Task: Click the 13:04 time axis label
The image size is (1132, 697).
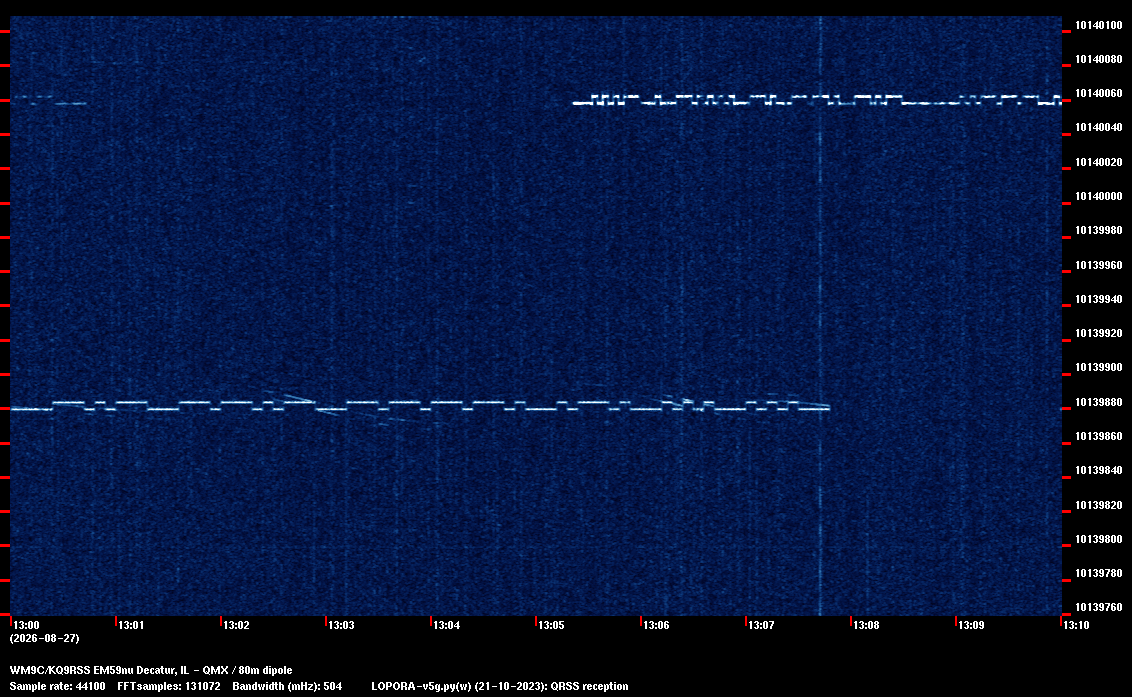Action: [446, 625]
